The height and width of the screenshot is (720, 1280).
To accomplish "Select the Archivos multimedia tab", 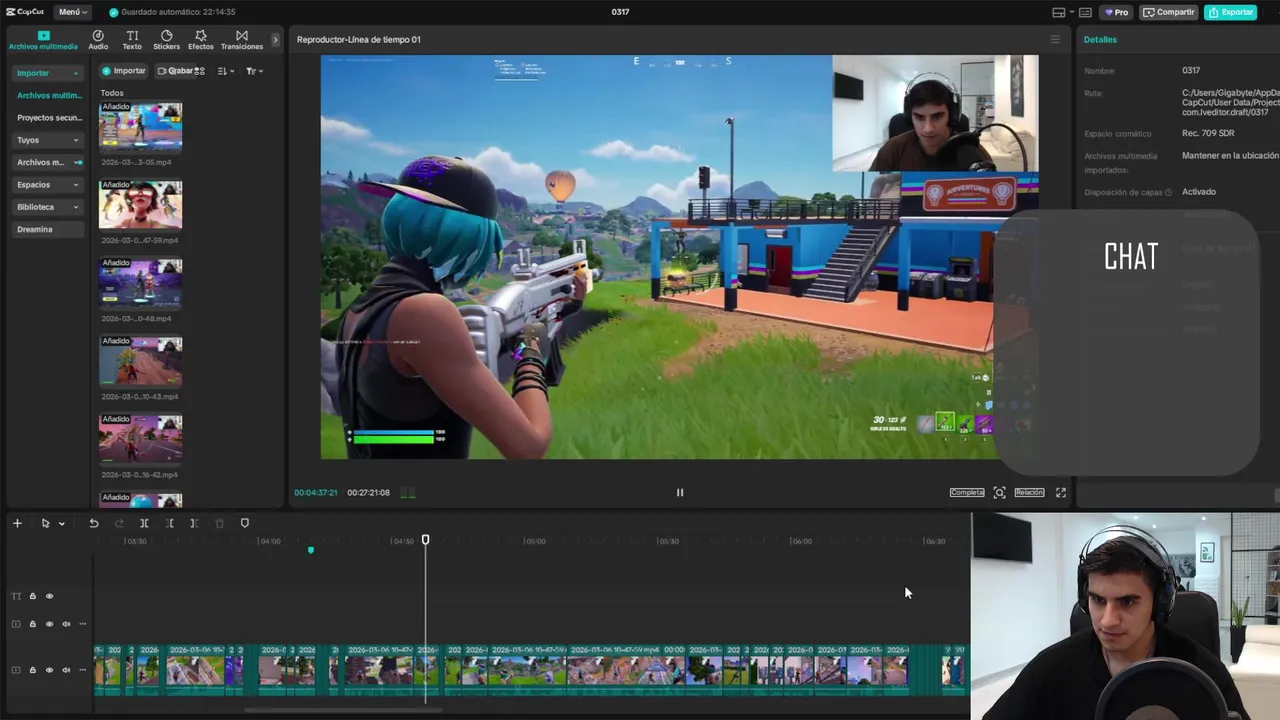I will coord(43,39).
